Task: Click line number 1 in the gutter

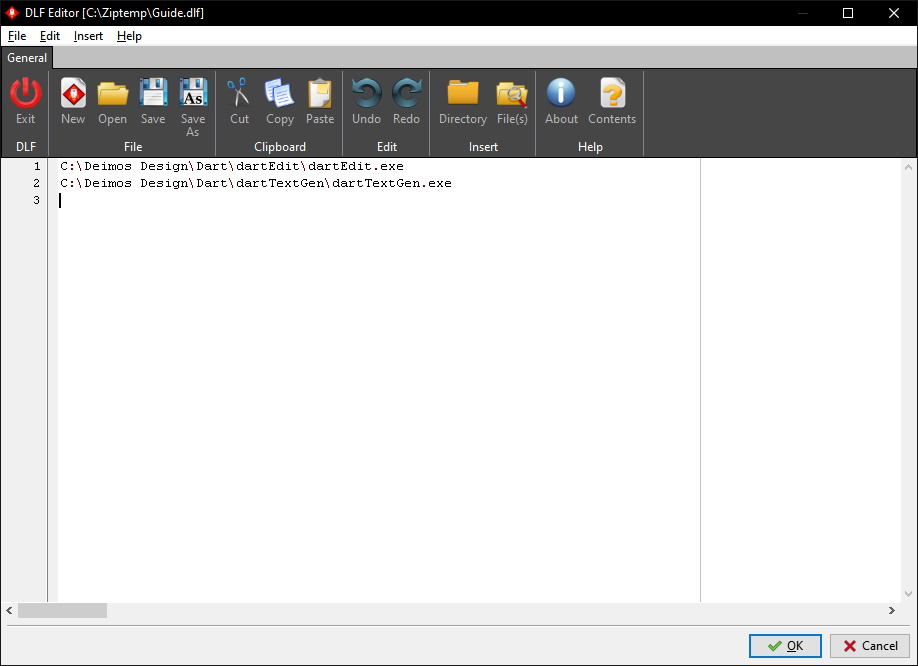Action: tap(37, 166)
